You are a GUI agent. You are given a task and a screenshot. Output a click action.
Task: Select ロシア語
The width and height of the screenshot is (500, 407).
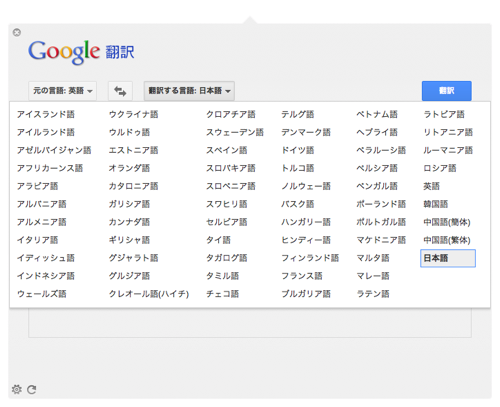tap(440, 168)
